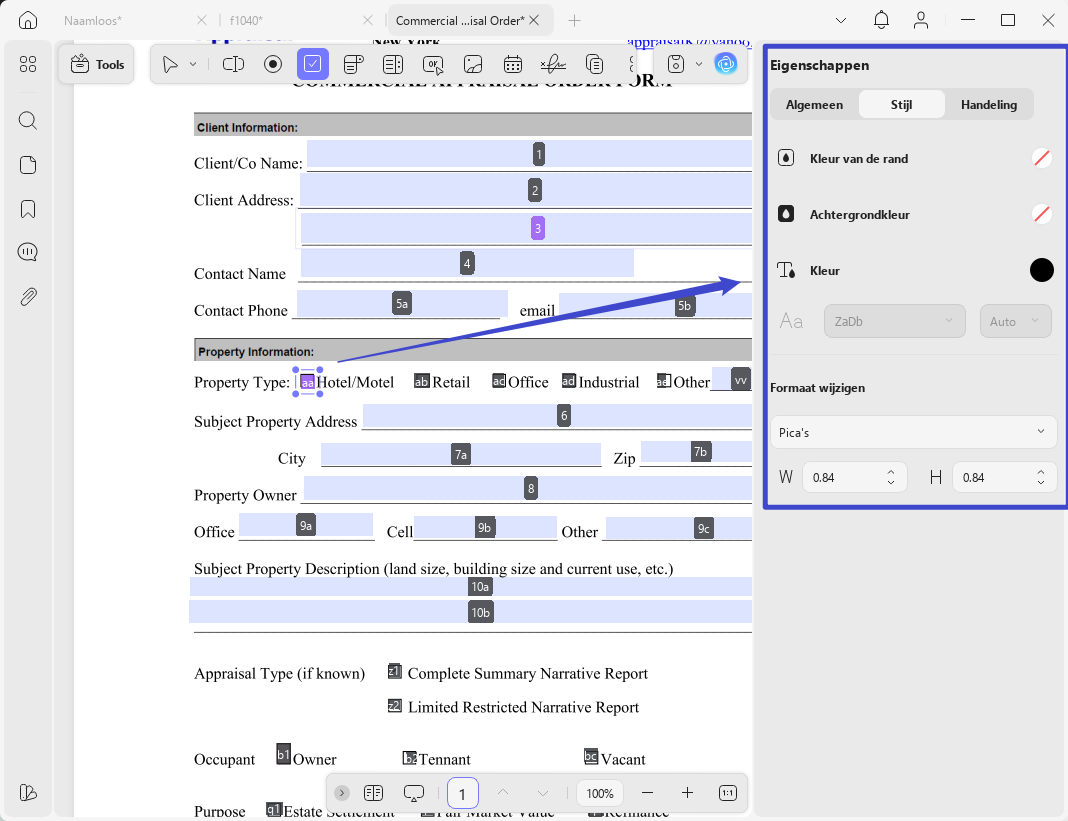Open the search magnifier in sidebar

click(28, 121)
